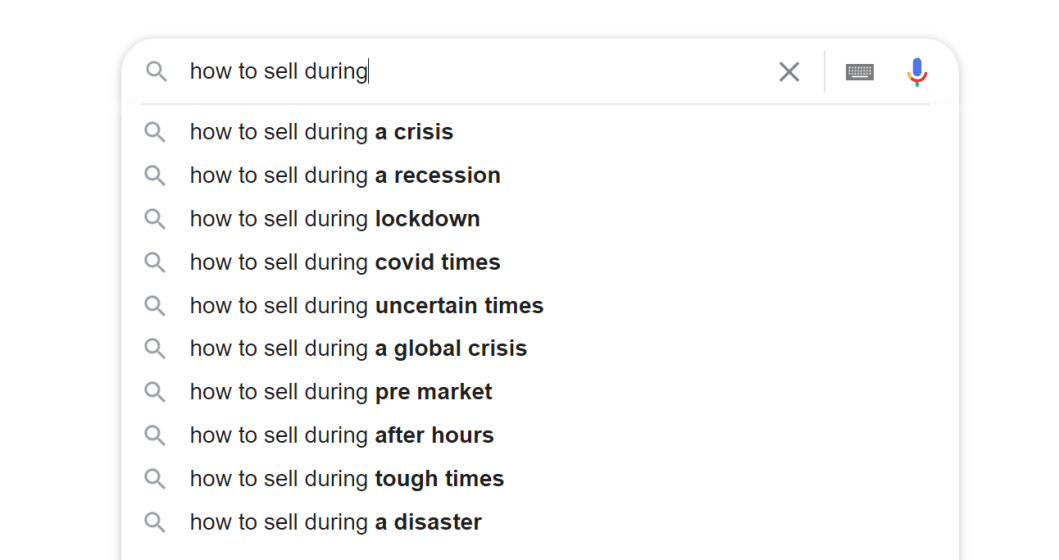
Task: Pick 'how to sell during uncertain times'
Action: point(540,305)
